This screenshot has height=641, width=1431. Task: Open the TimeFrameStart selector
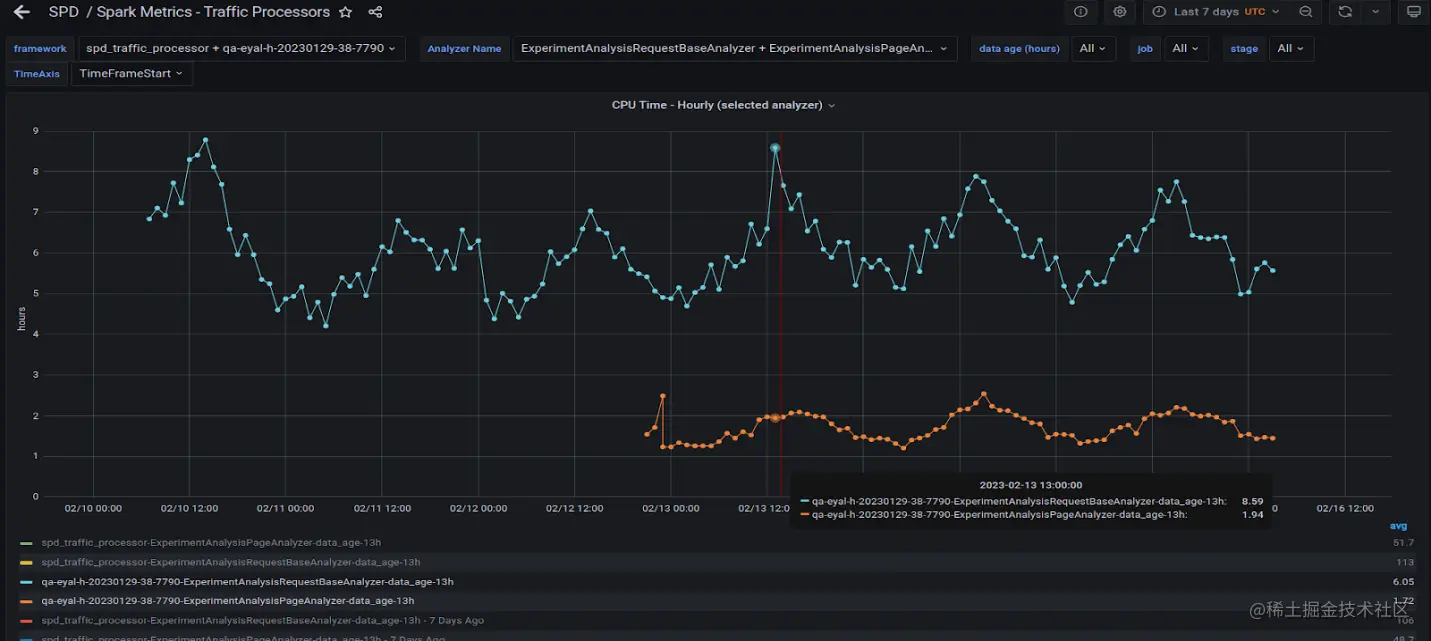point(131,73)
